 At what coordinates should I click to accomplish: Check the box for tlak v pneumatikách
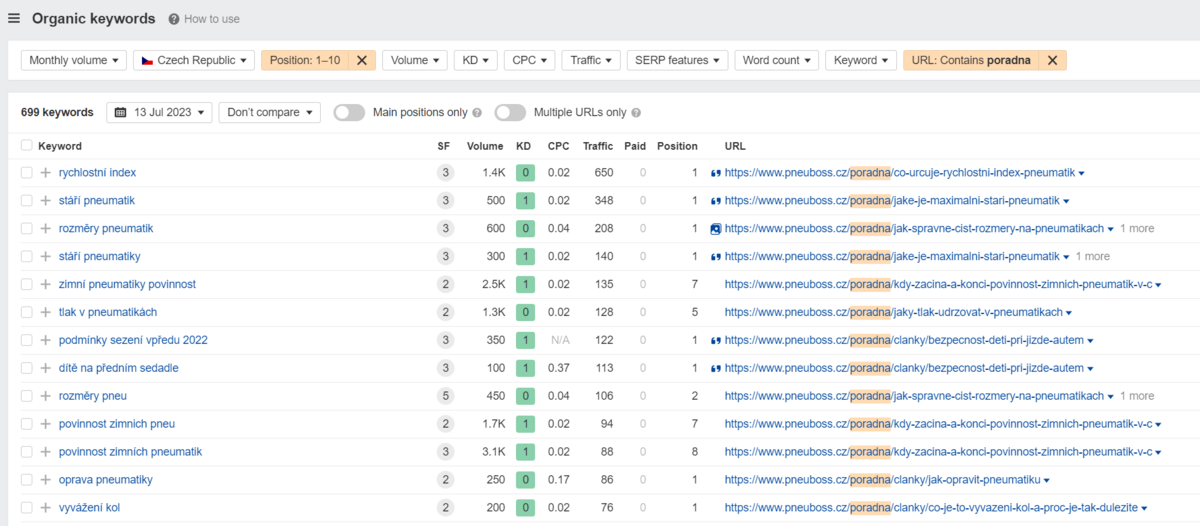[x=27, y=313]
